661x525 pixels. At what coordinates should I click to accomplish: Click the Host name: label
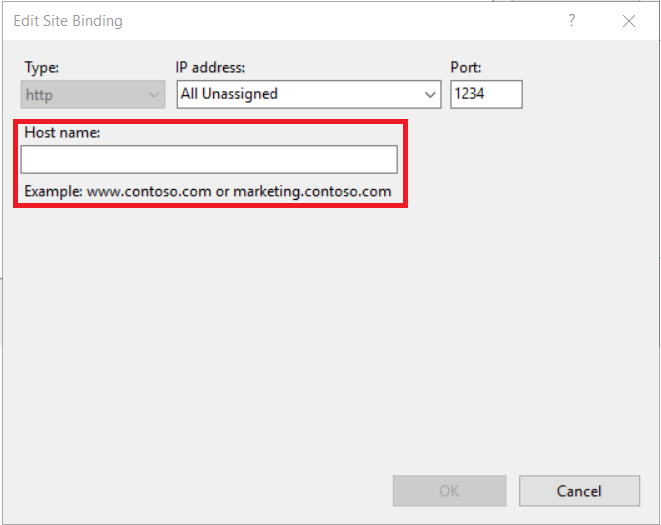(62, 132)
